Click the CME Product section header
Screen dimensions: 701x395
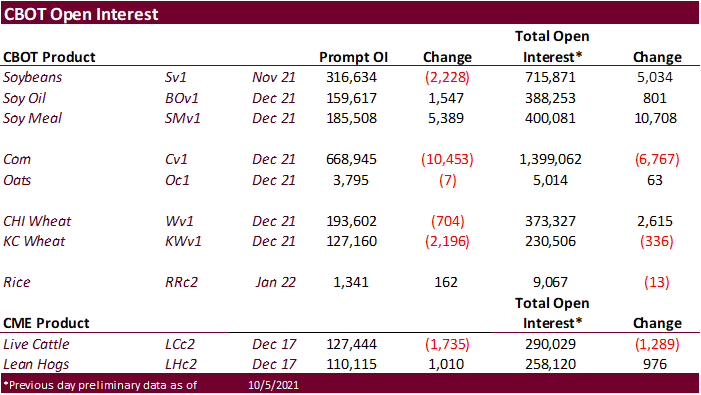pyautogui.click(x=46, y=323)
